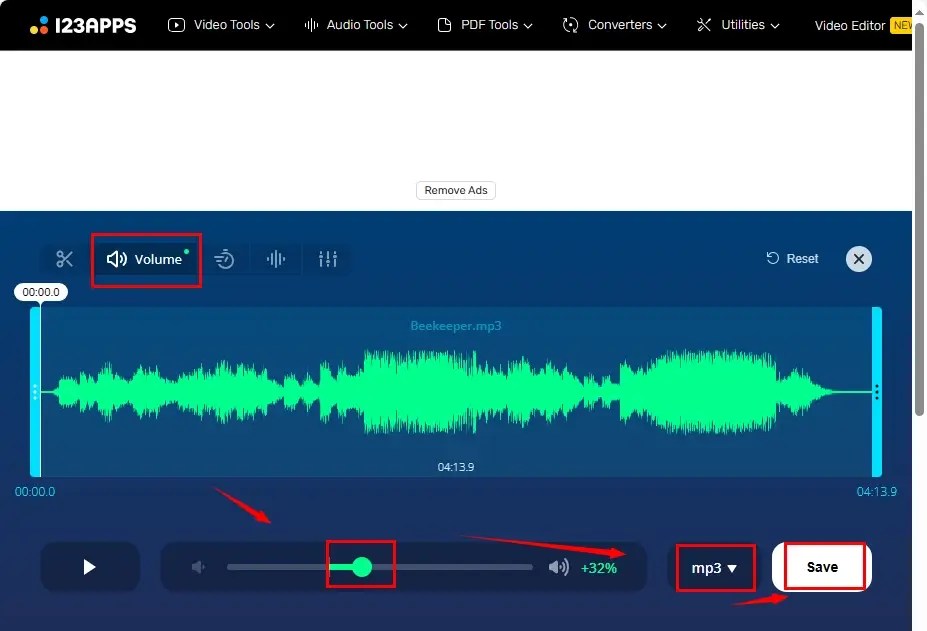Click the volume slider handle
Screen dimensions: 927x631
coord(360,566)
